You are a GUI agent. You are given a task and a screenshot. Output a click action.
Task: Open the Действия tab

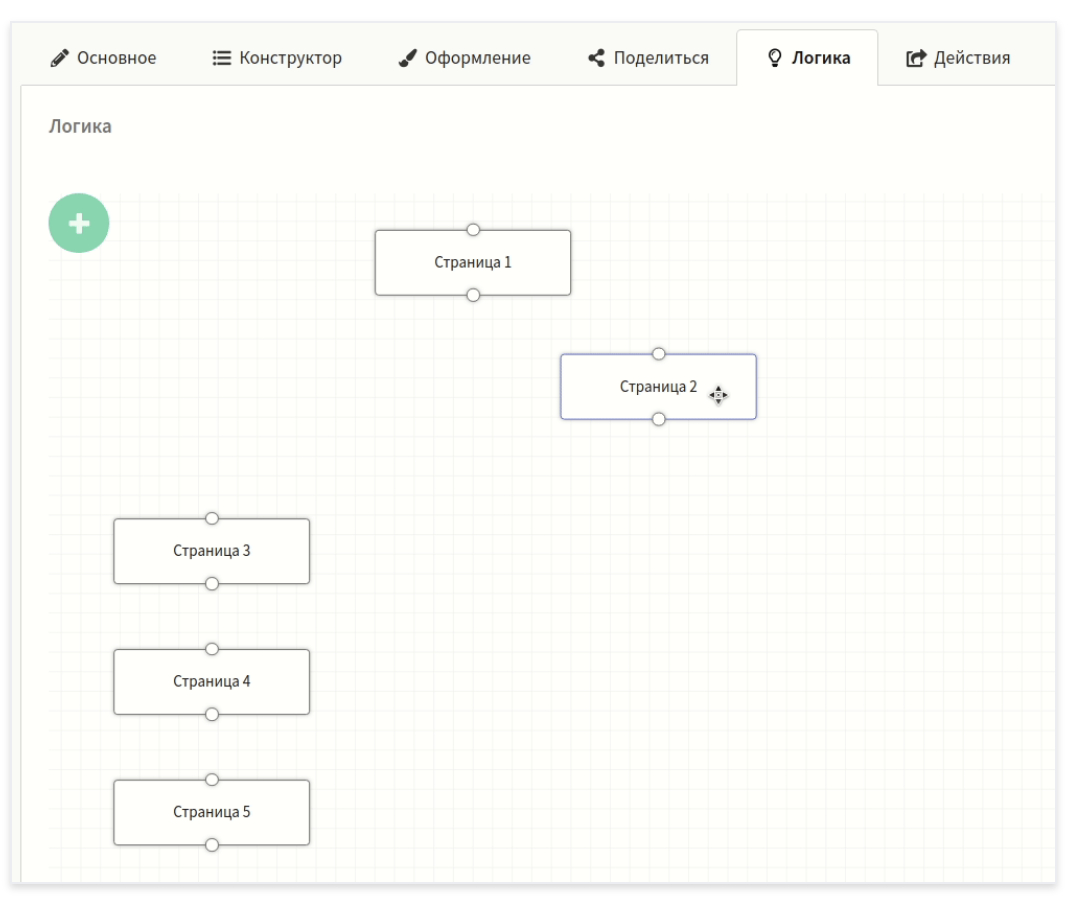pos(958,58)
